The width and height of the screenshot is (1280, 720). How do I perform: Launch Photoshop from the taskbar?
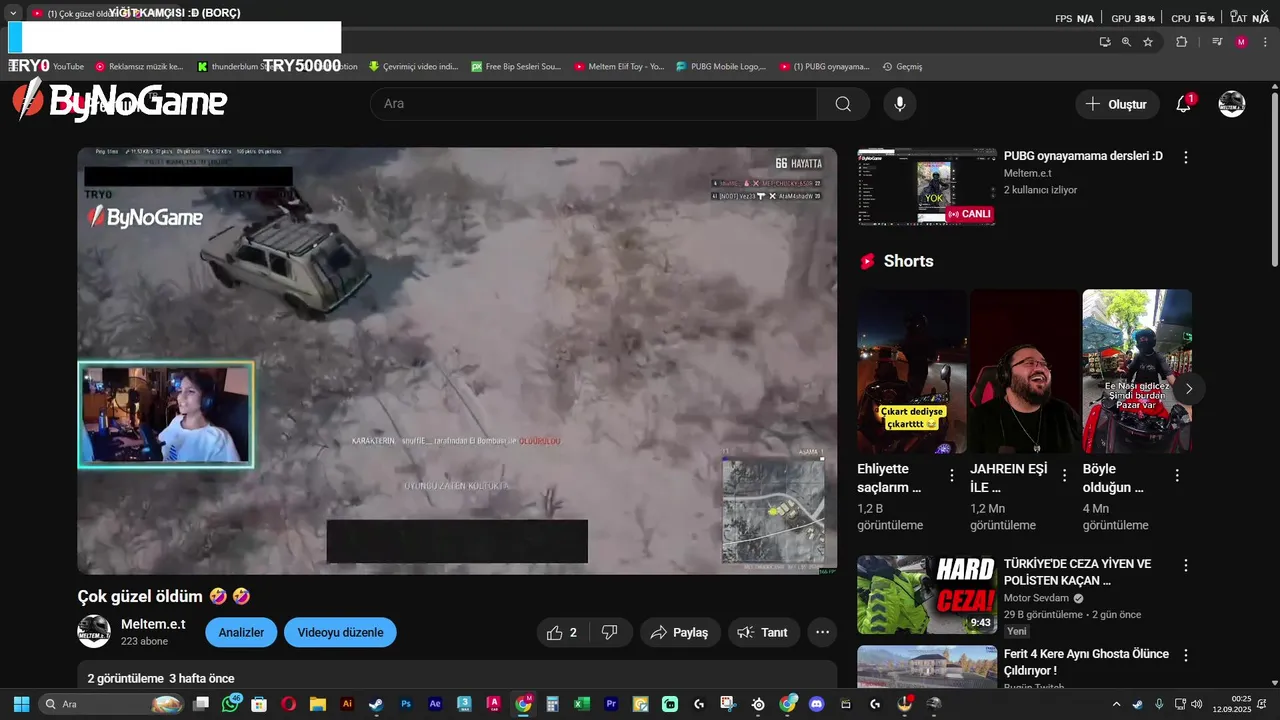[406, 704]
